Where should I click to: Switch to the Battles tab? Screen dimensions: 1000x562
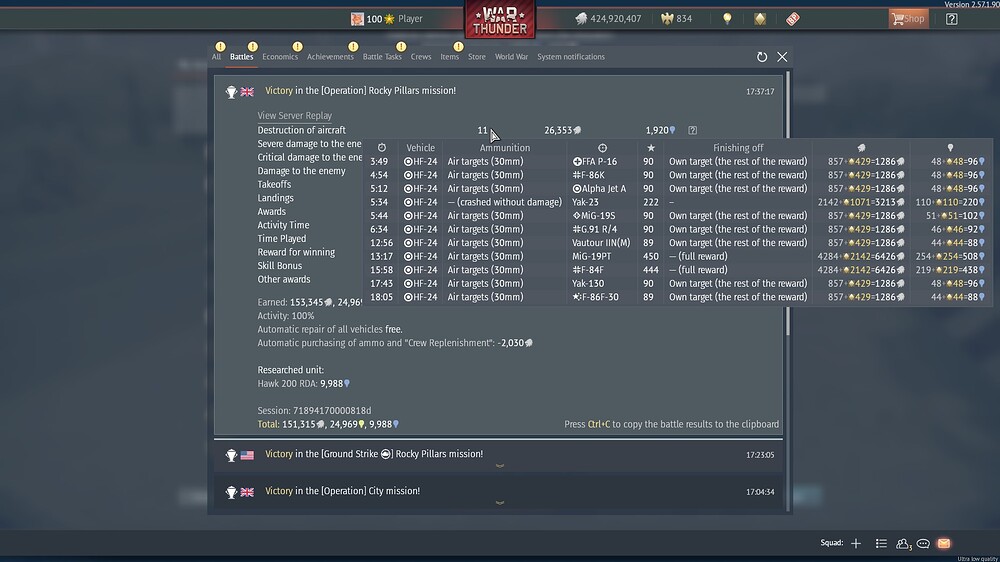(x=242, y=57)
